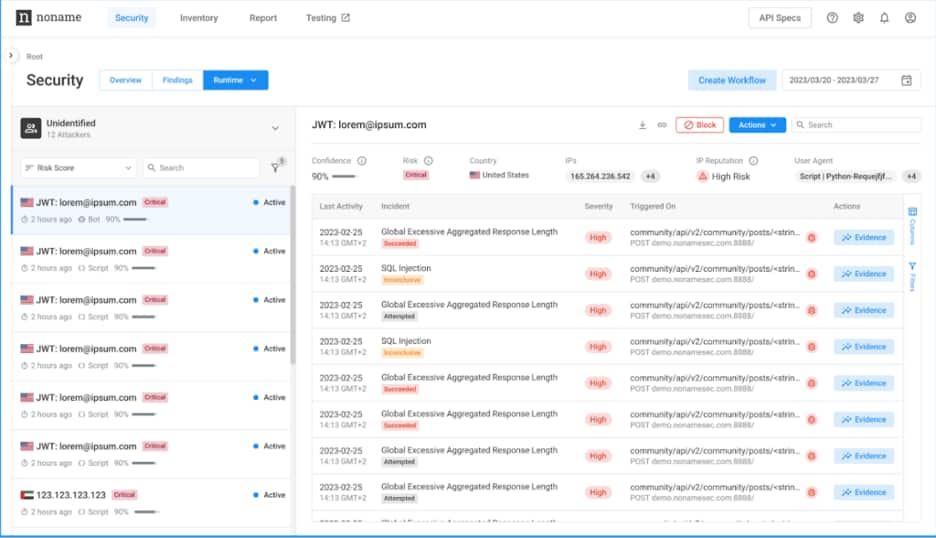The height and width of the screenshot is (538, 936).
Task: Toggle the Filters side panel
Action: 912,276
